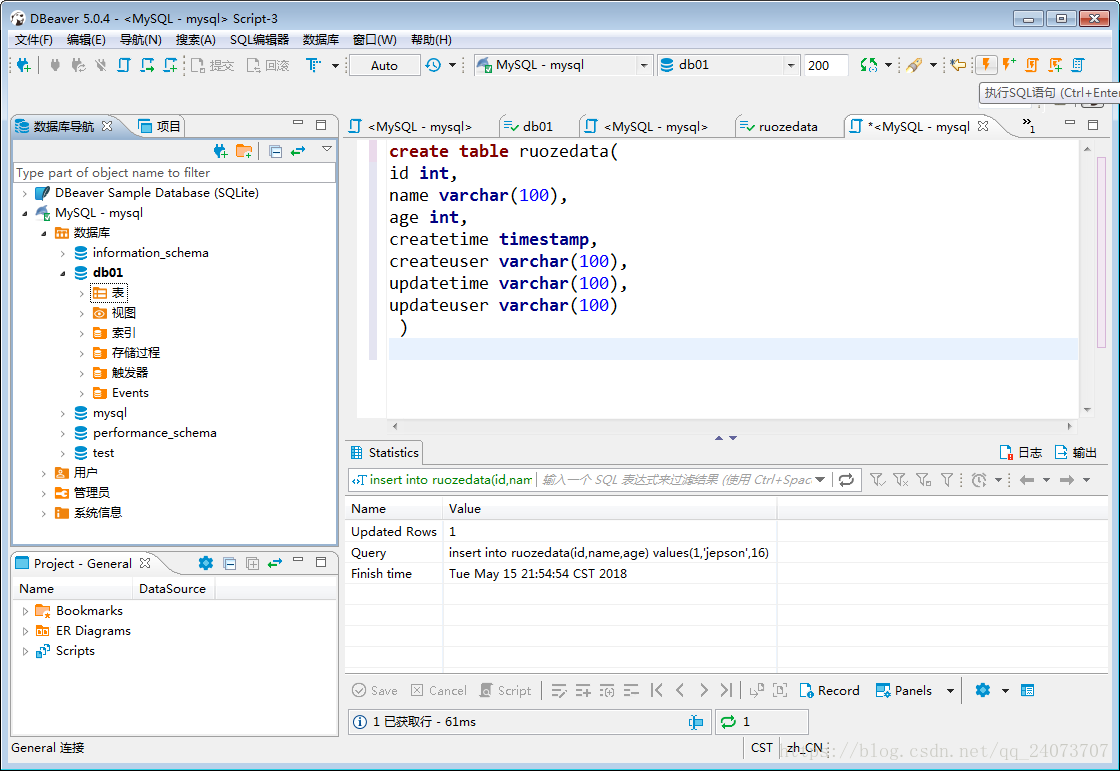This screenshot has height=771, width=1120.
Task: Close the database navigator tab
Action: click(x=107, y=126)
